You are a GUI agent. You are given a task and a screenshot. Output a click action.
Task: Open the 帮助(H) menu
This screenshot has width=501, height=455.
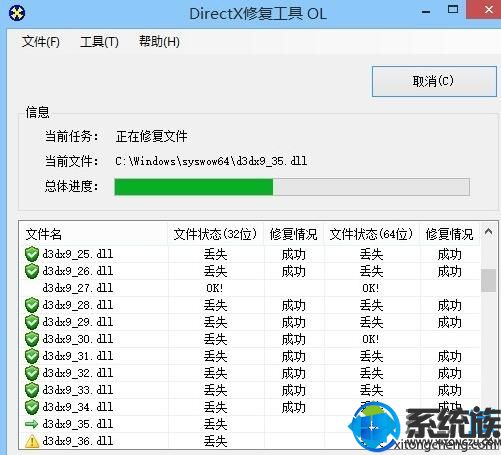(159, 42)
